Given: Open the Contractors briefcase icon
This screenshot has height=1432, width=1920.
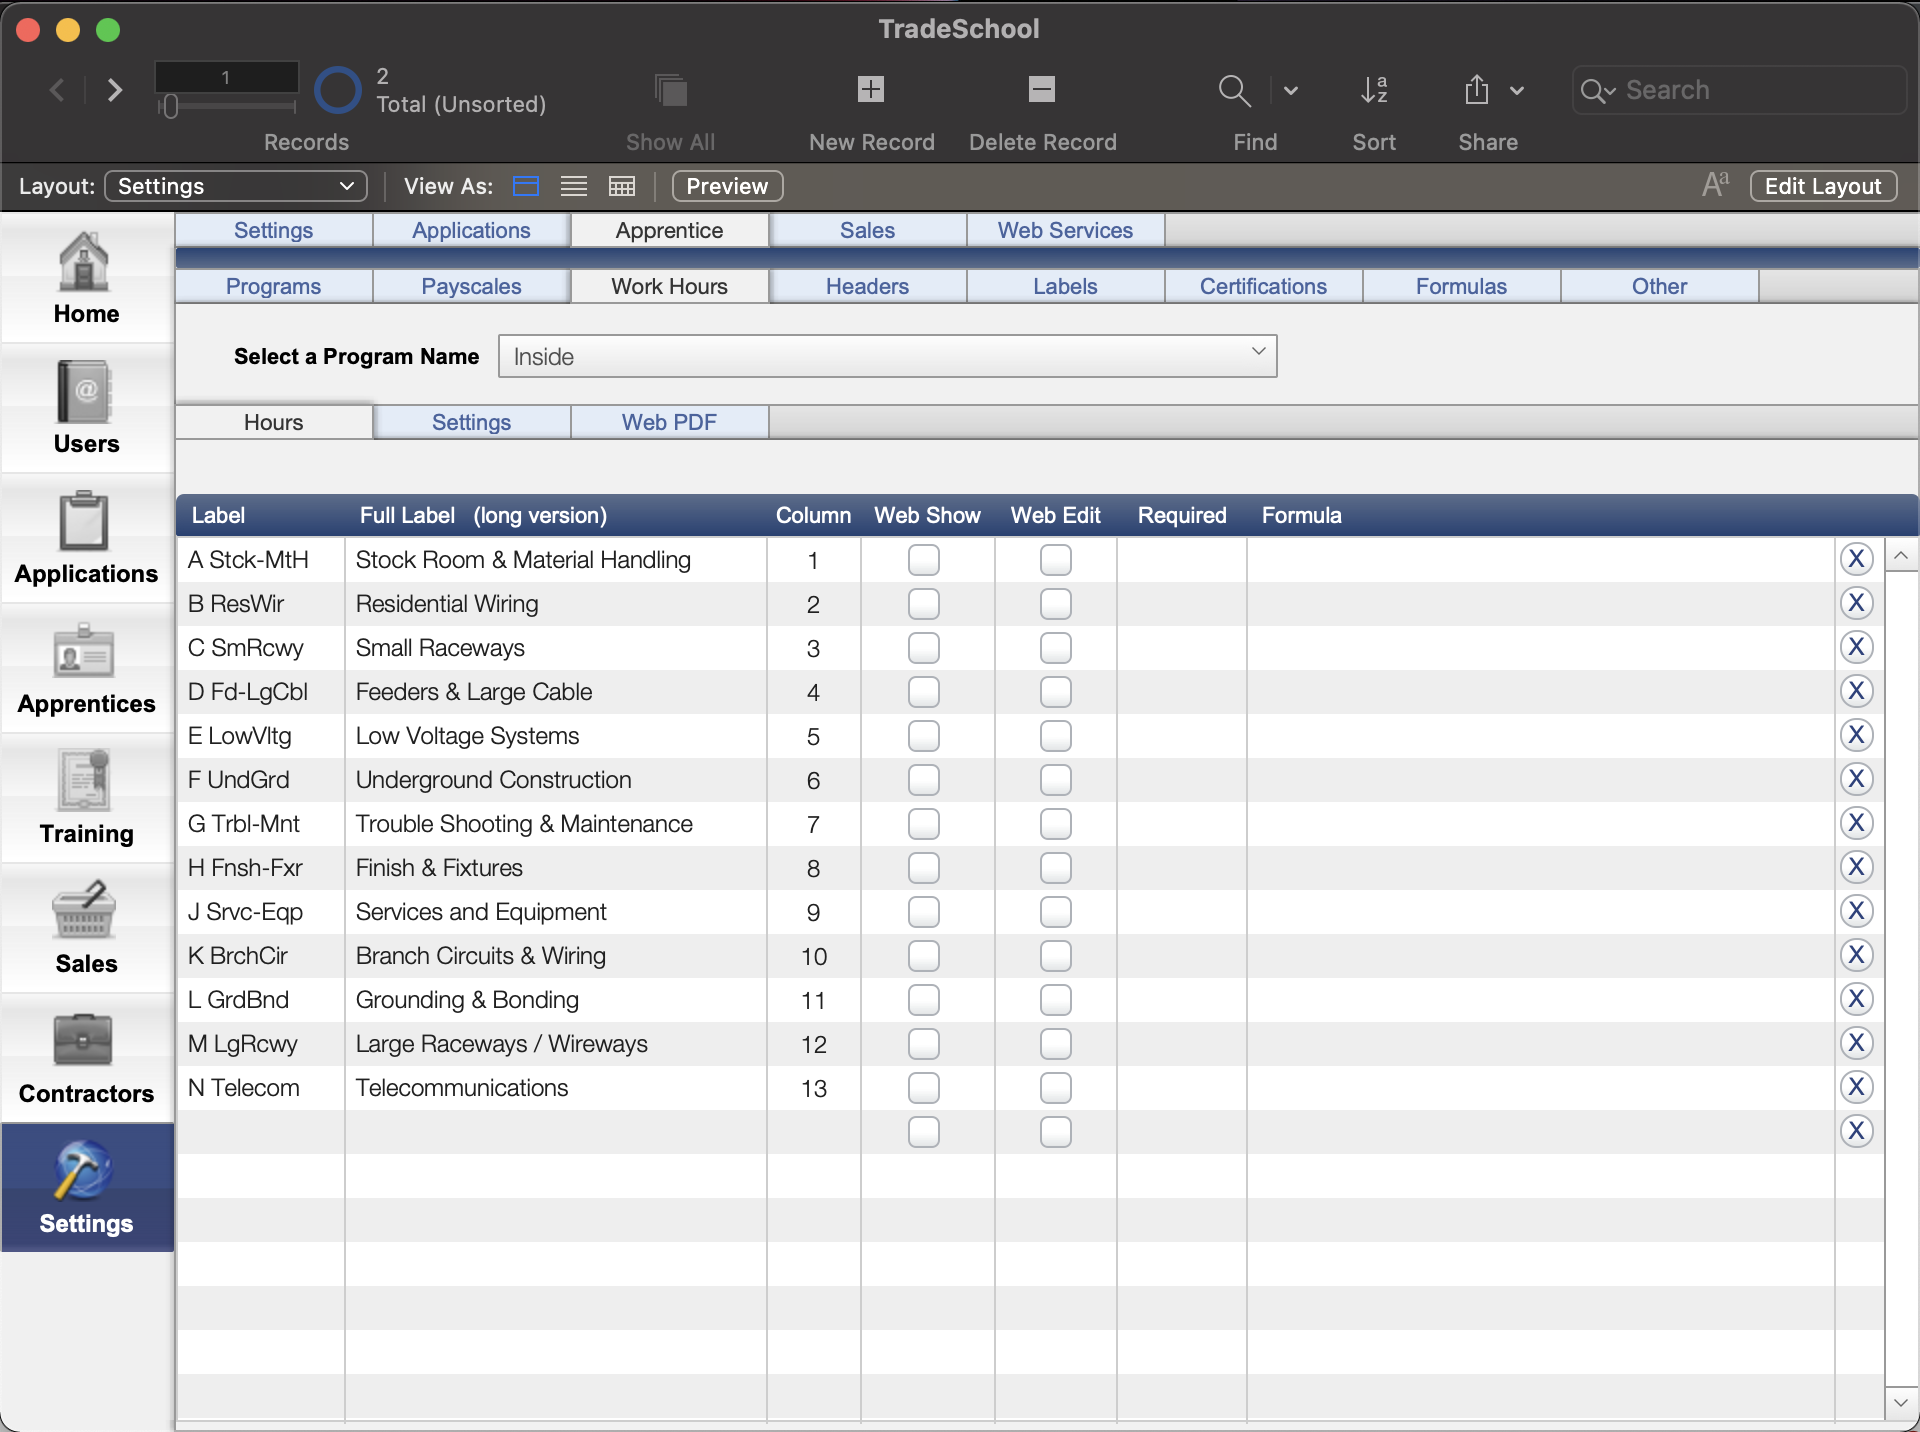Looking at the screenshot, I should 85,1040.
